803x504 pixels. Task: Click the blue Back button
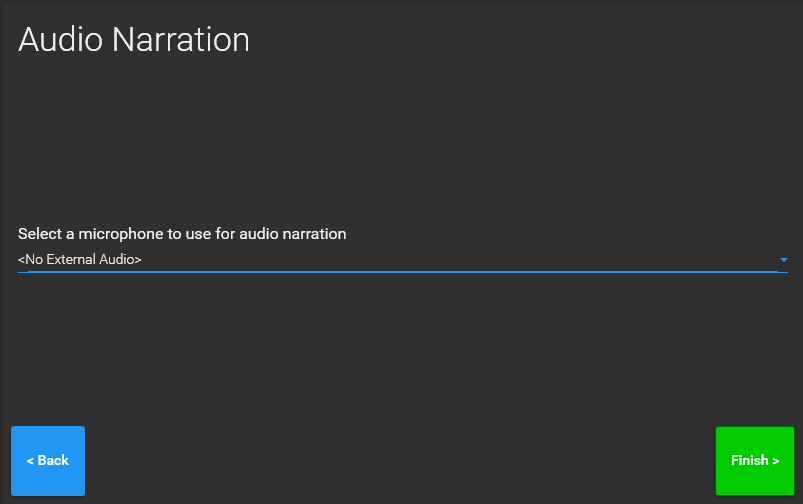pyautogui.click(x=48, y=461)
